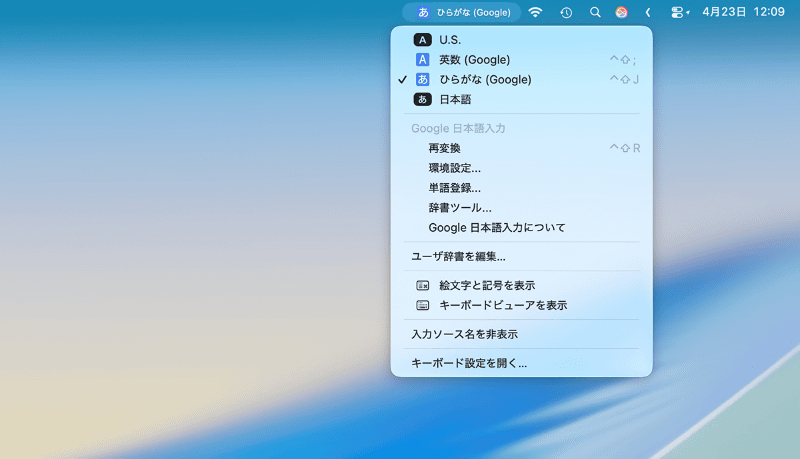This screenshot has width=800, height=459.
Task: Choose 再変換 menu entry
Action: (x=521, y=148)
